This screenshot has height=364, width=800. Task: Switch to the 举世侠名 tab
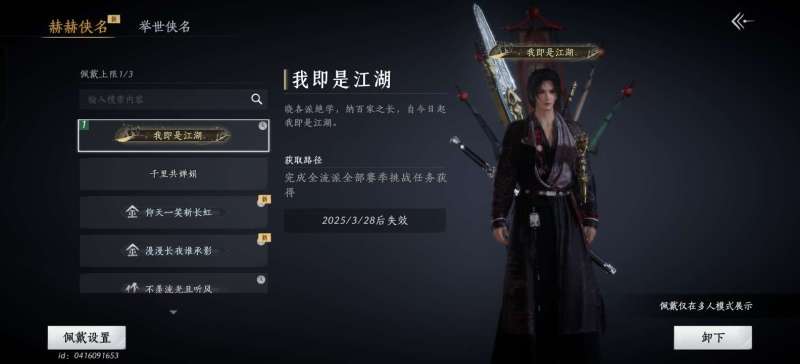[164, 27]
